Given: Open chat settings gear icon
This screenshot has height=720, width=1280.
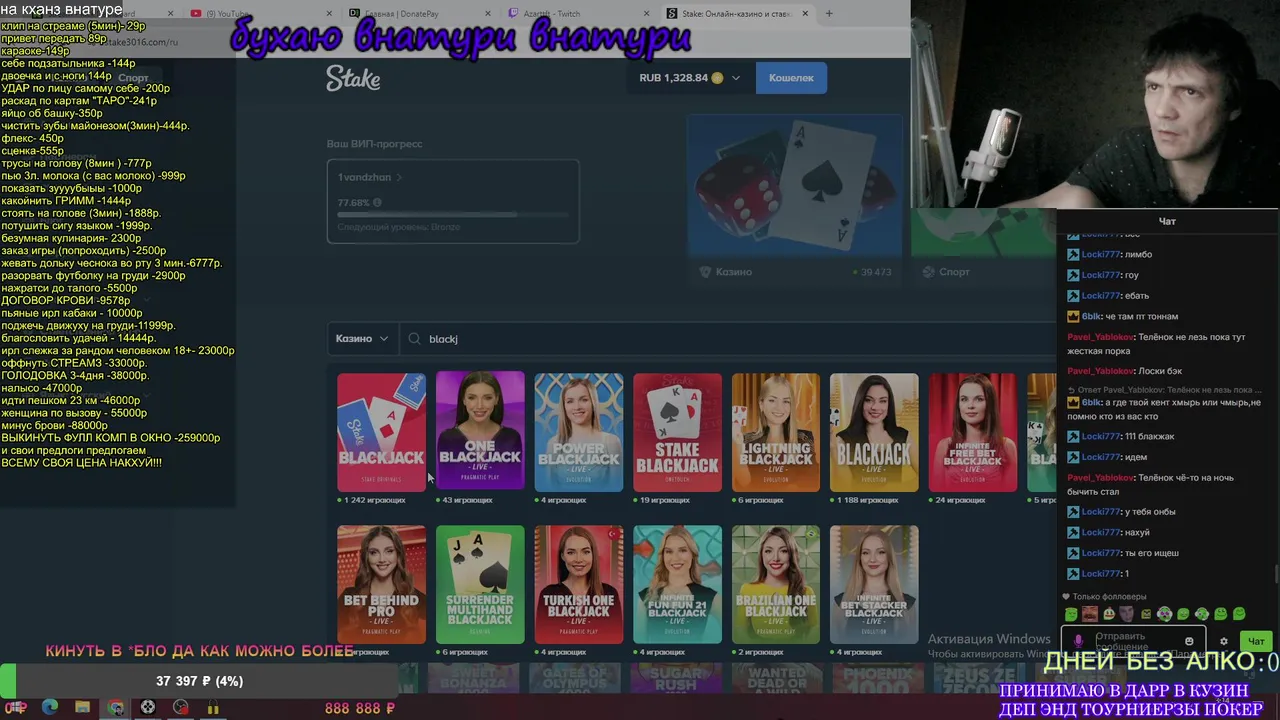Looking at the screenshot, I should pyautogui.click(x=1223, y=642).
